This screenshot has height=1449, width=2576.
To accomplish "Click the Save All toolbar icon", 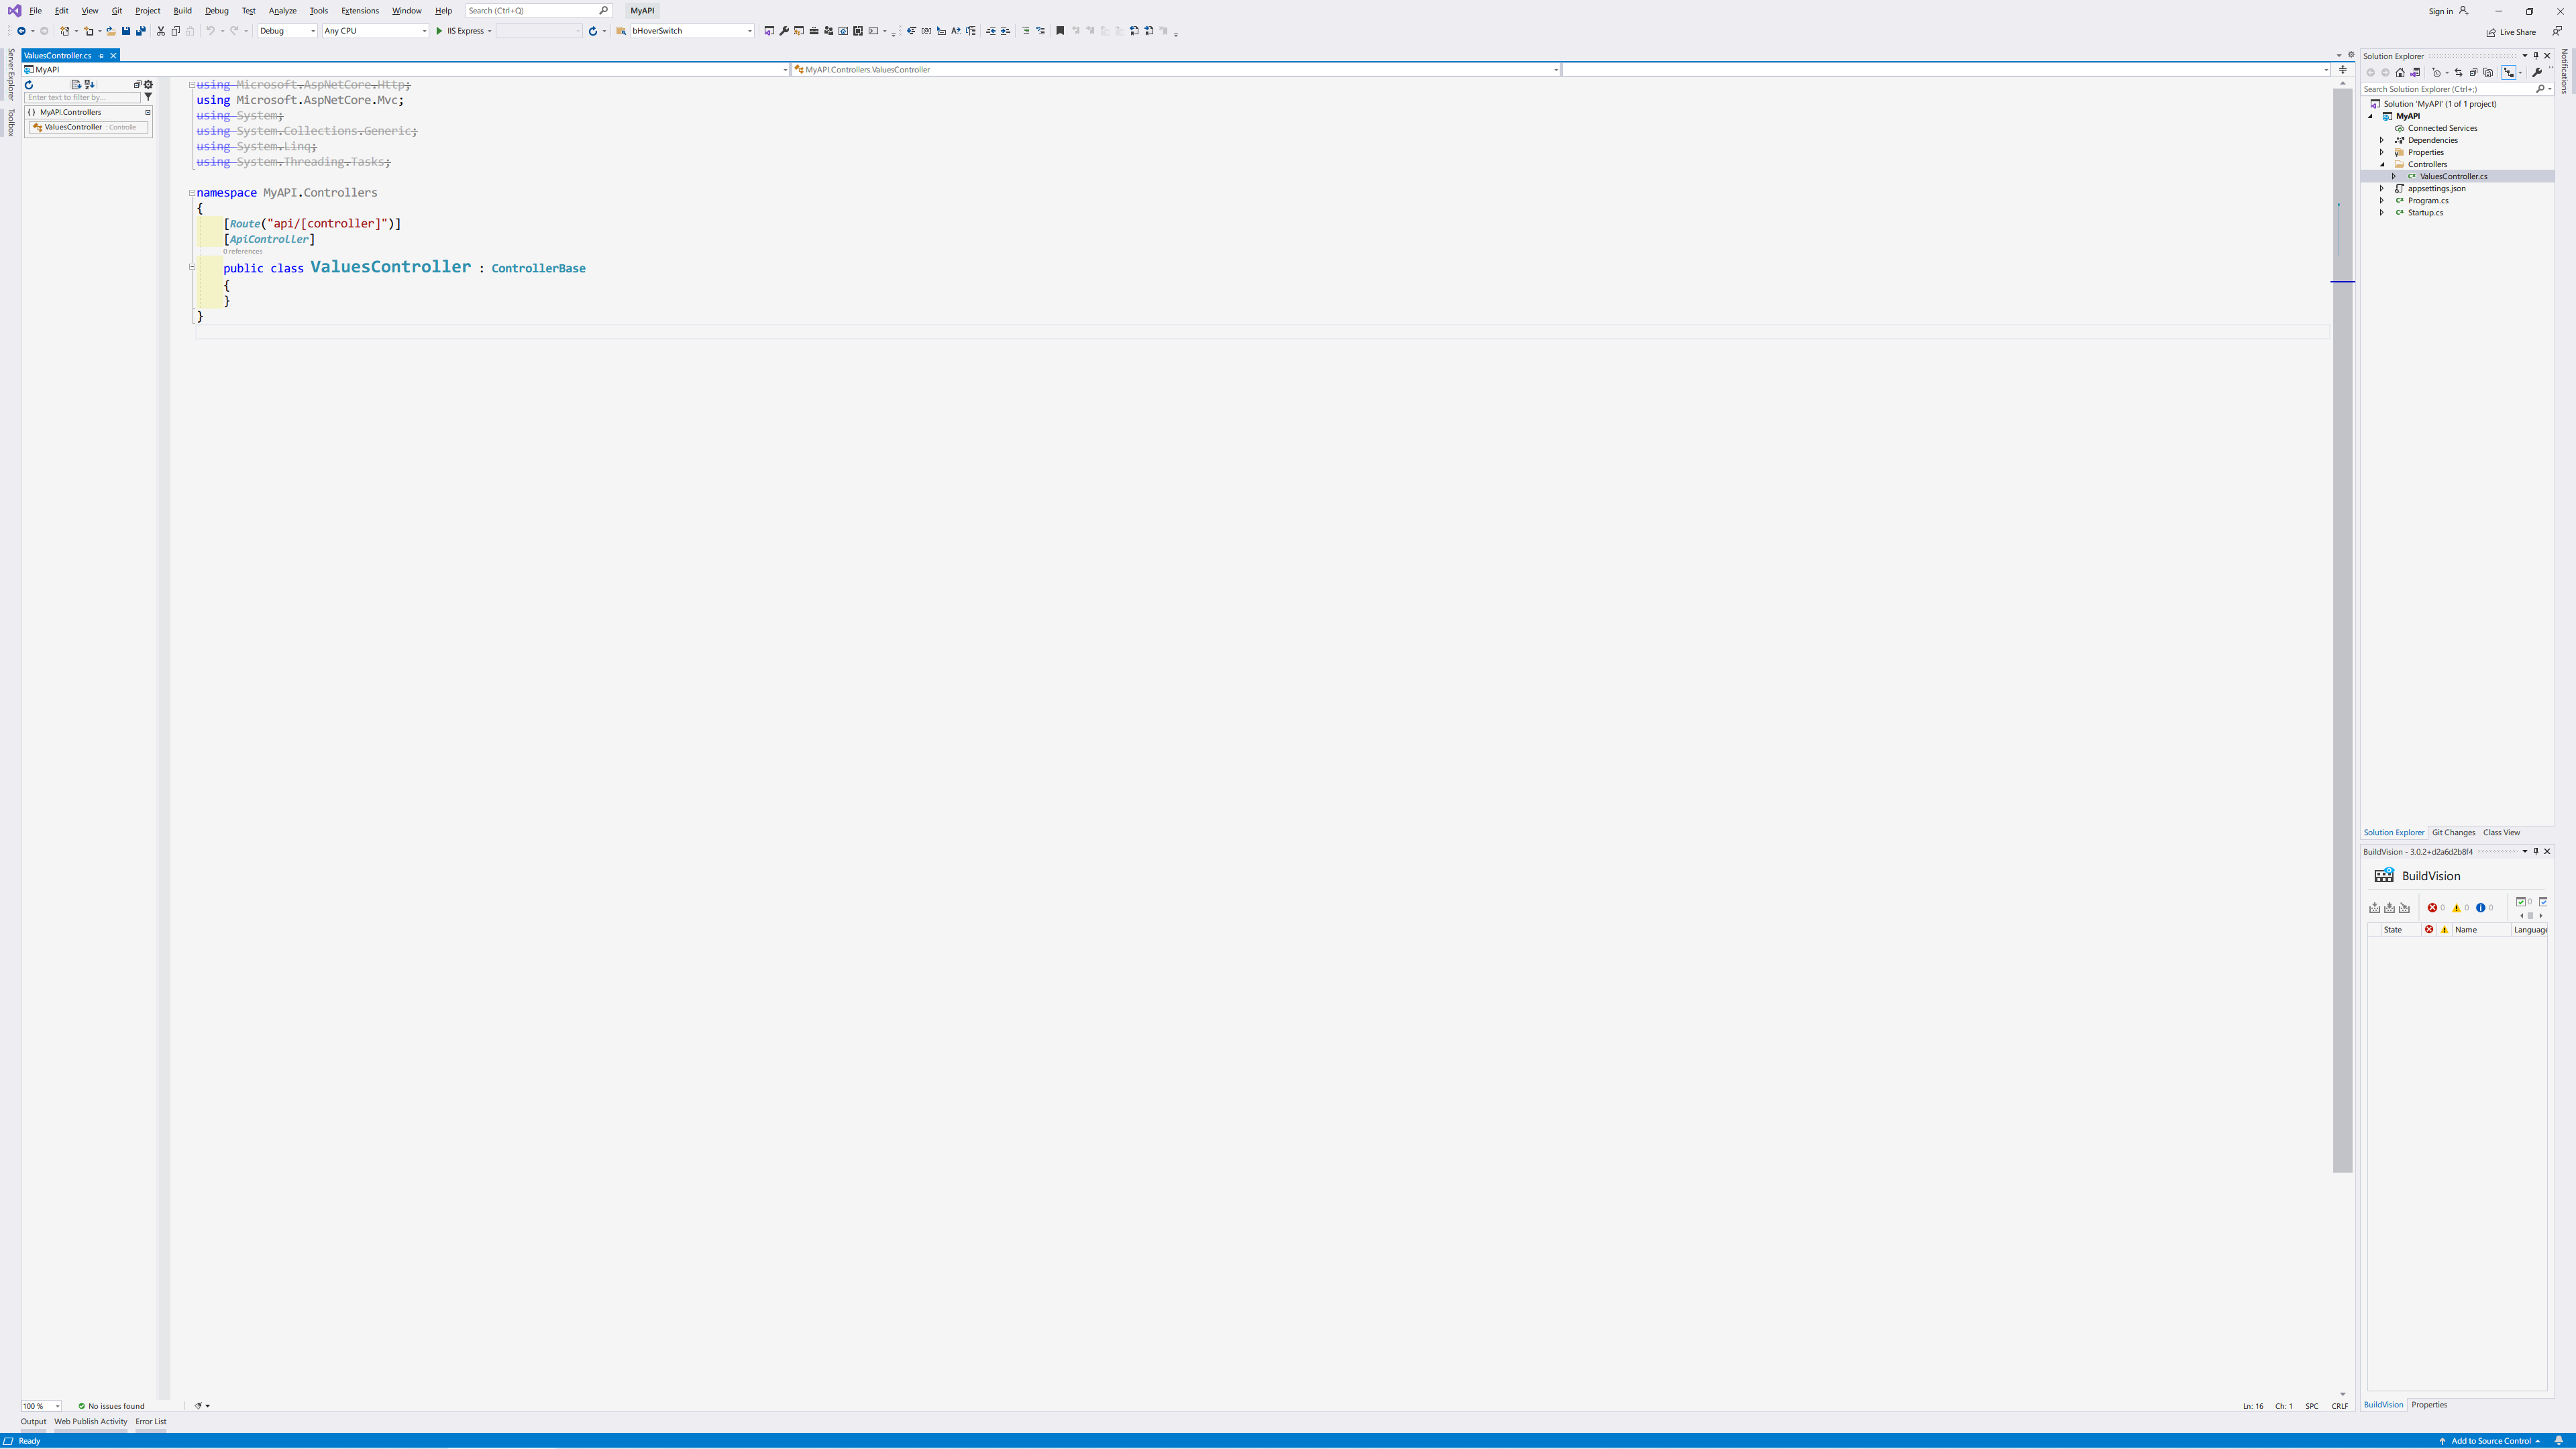I will pyautogui.click(x=140, y=31).
